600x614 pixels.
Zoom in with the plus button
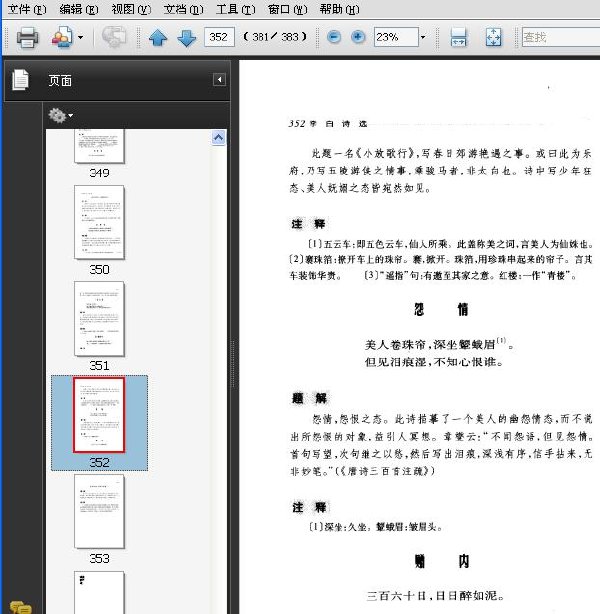point(358,37)
